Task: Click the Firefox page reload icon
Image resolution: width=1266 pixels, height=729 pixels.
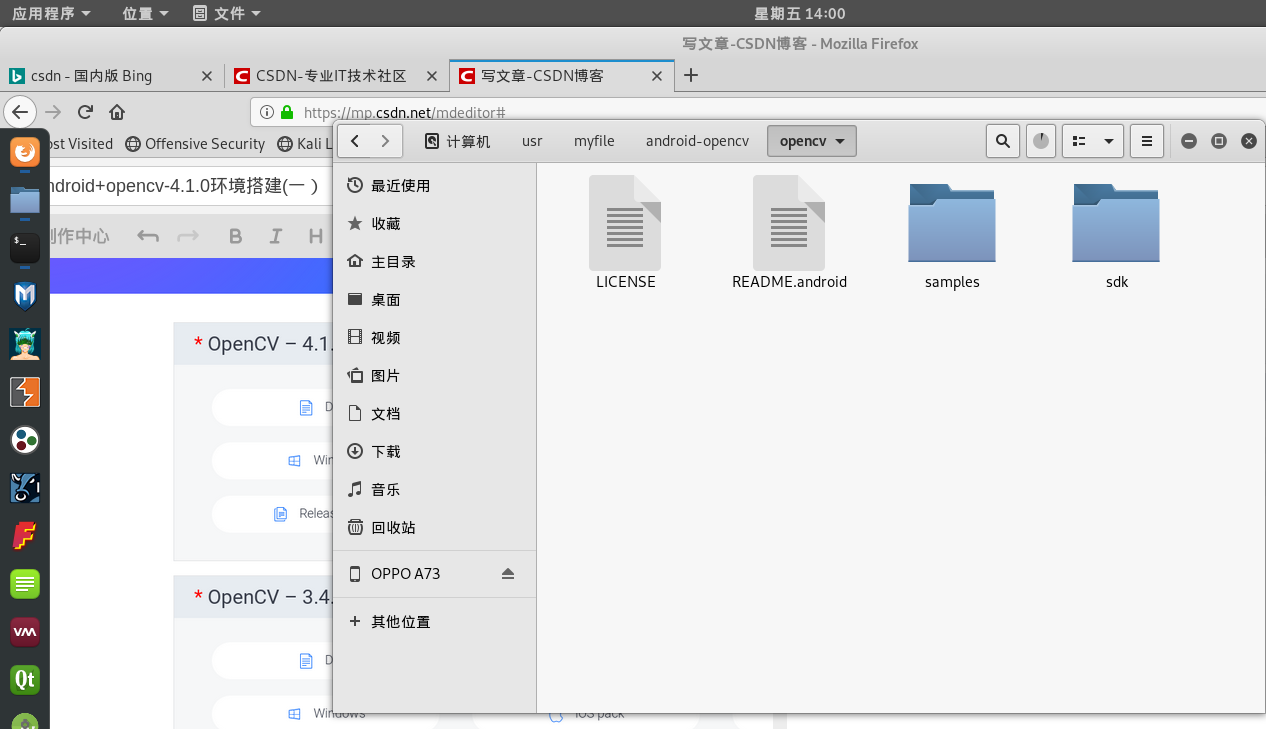Action: click(x=85, y=112)
